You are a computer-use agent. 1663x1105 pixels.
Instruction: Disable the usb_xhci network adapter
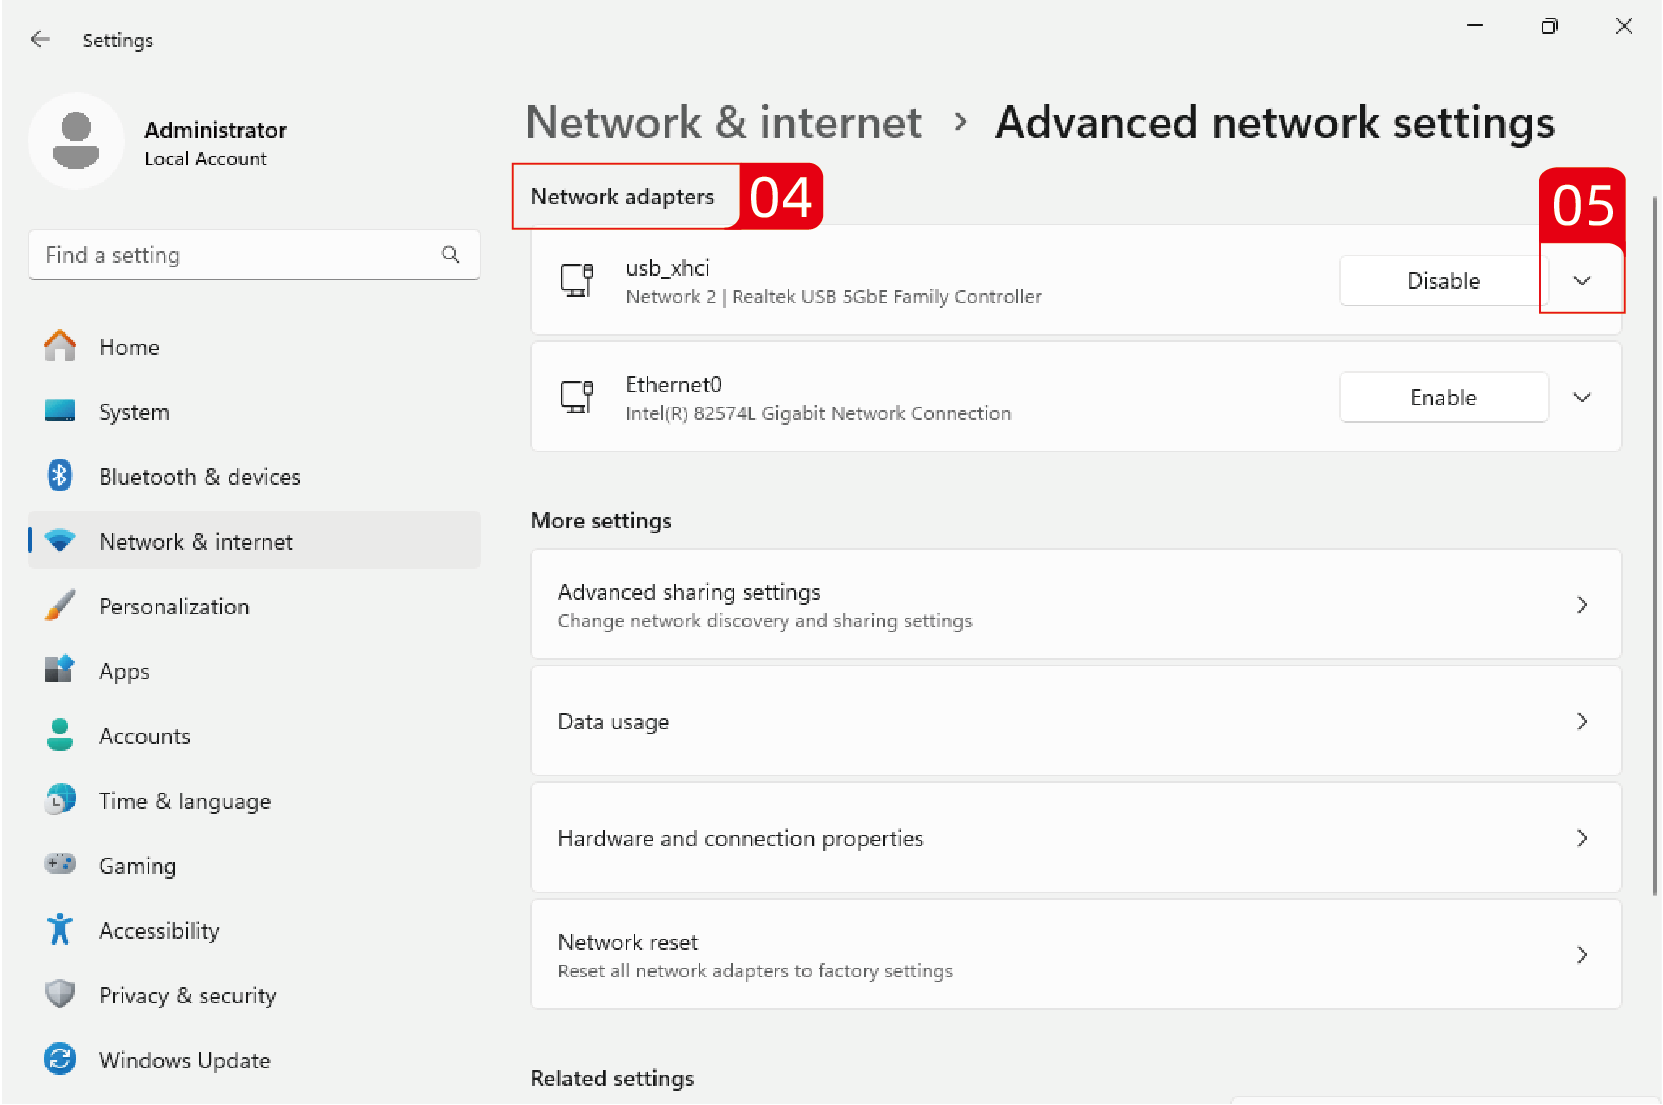pos(1442,281)
